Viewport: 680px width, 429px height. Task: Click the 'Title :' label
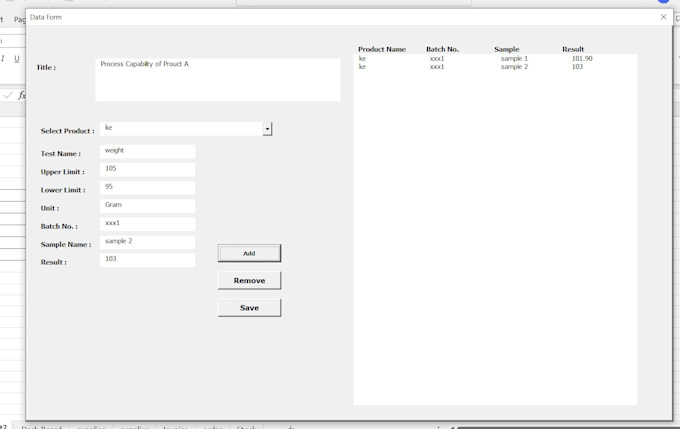[x=46, y=67]
